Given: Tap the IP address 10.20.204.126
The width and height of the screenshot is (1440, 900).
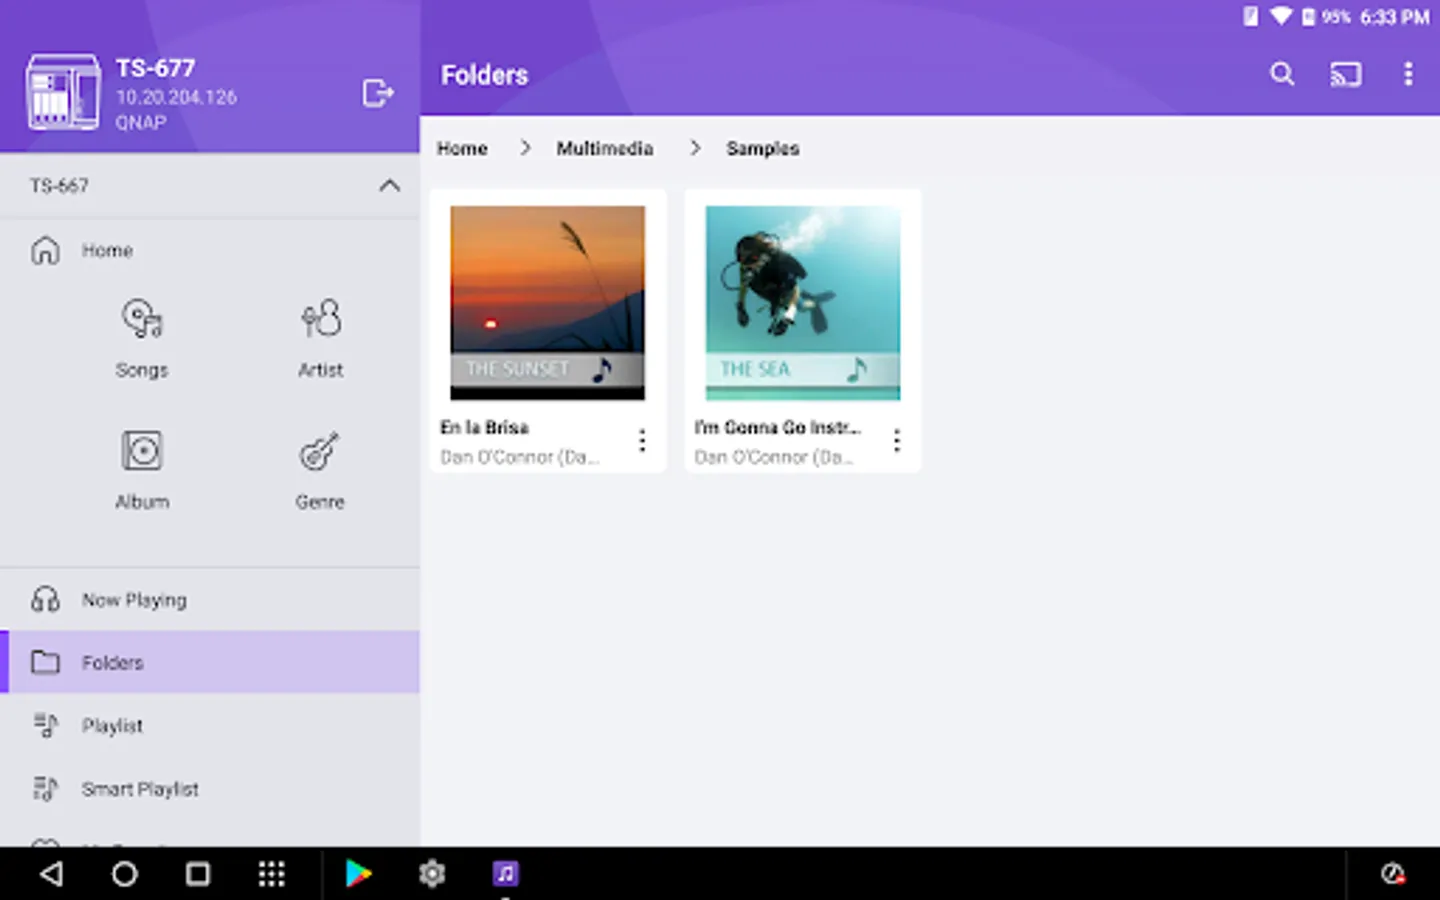Looking at the screenshot, I should [176, 97].
